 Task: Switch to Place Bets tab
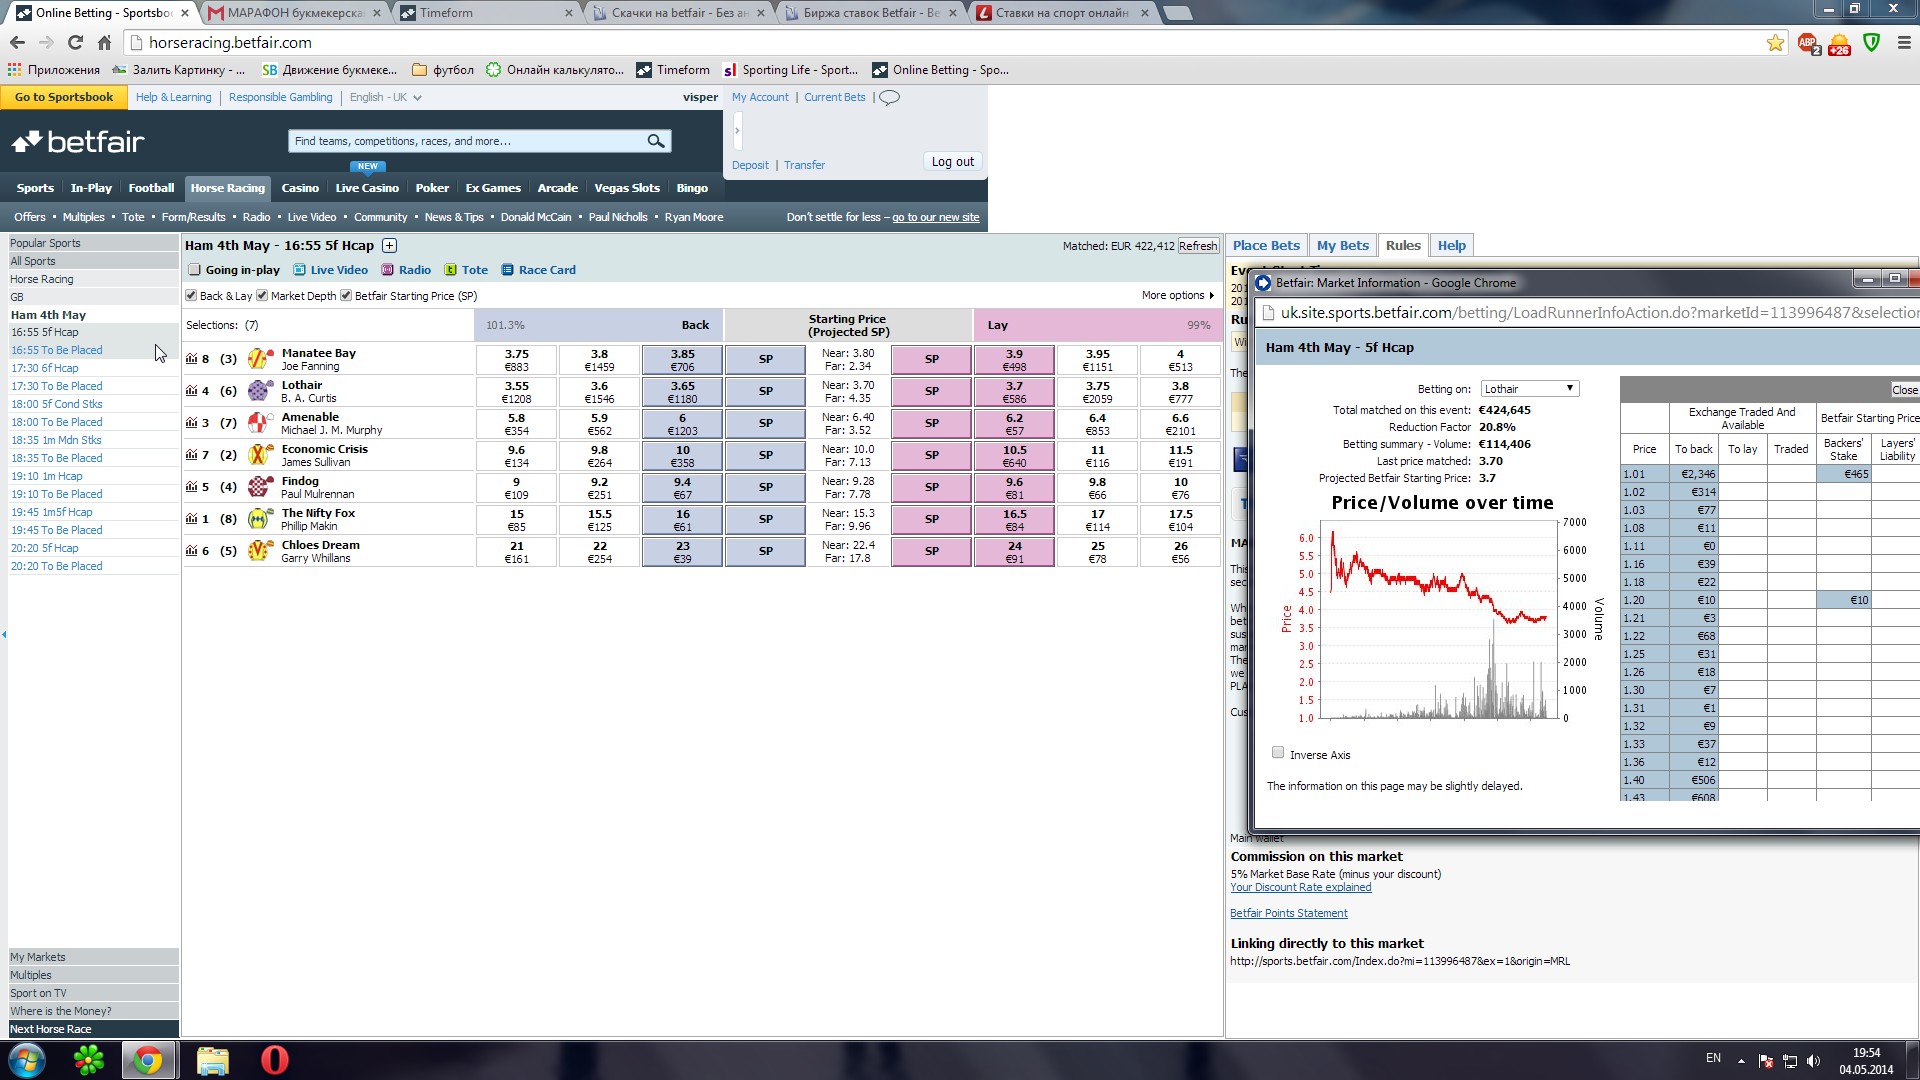coord(1266,246)
